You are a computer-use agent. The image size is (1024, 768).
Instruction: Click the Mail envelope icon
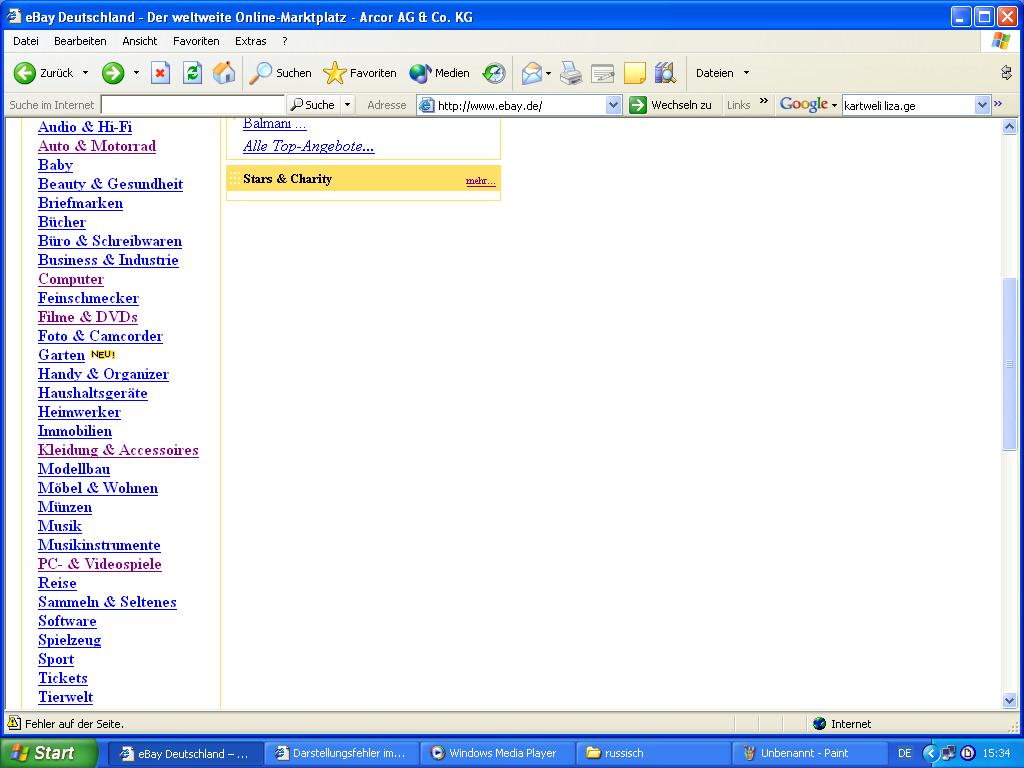coord(532,72)
